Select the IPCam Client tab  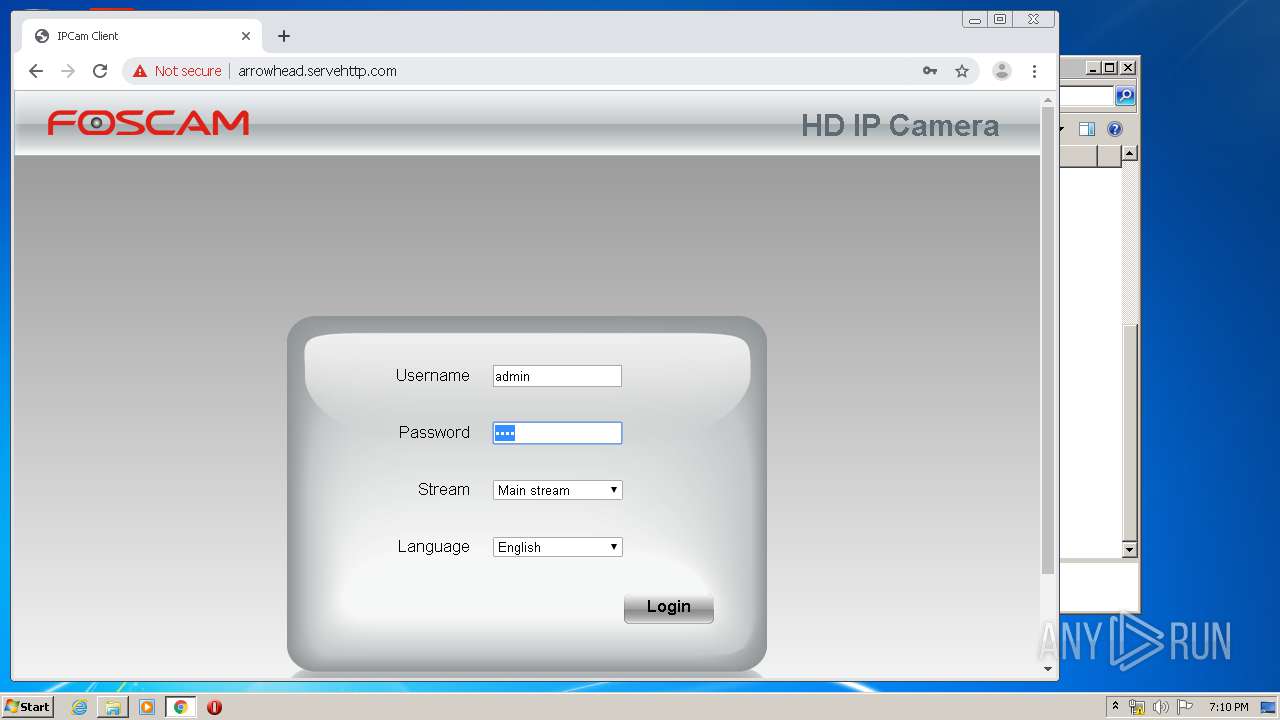coord(143,36)
